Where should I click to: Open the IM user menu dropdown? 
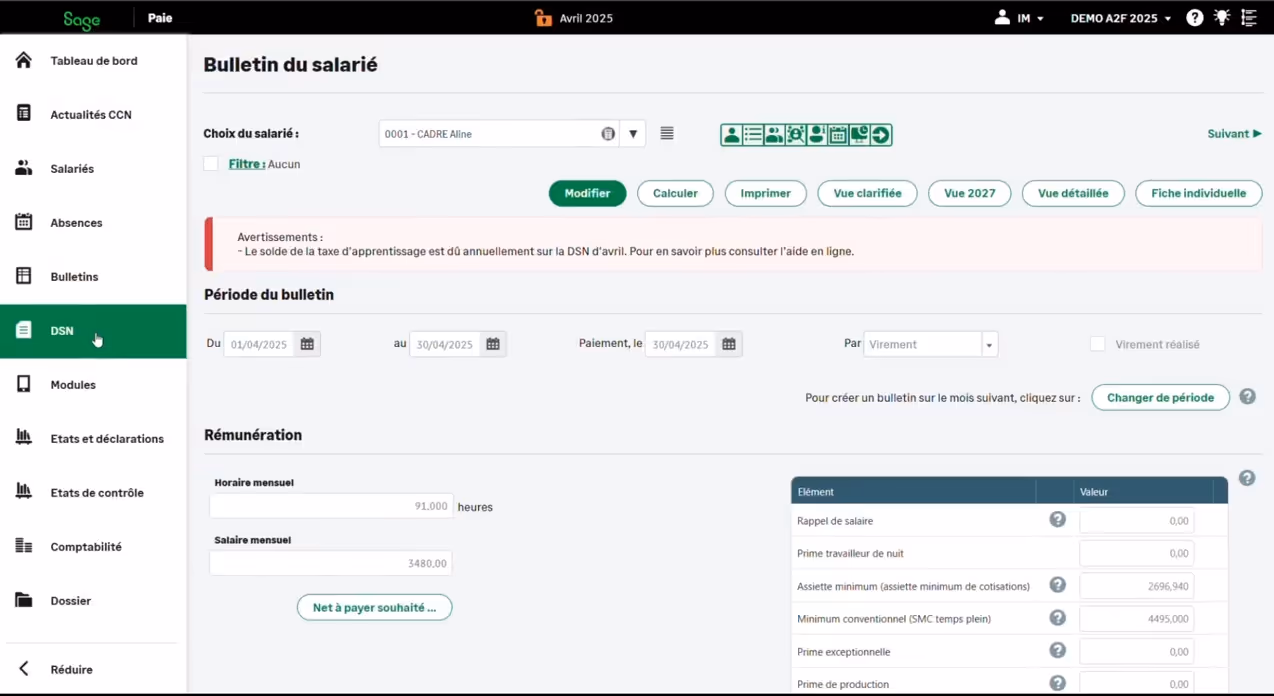pyautogui.click(x=1030, y=18)
